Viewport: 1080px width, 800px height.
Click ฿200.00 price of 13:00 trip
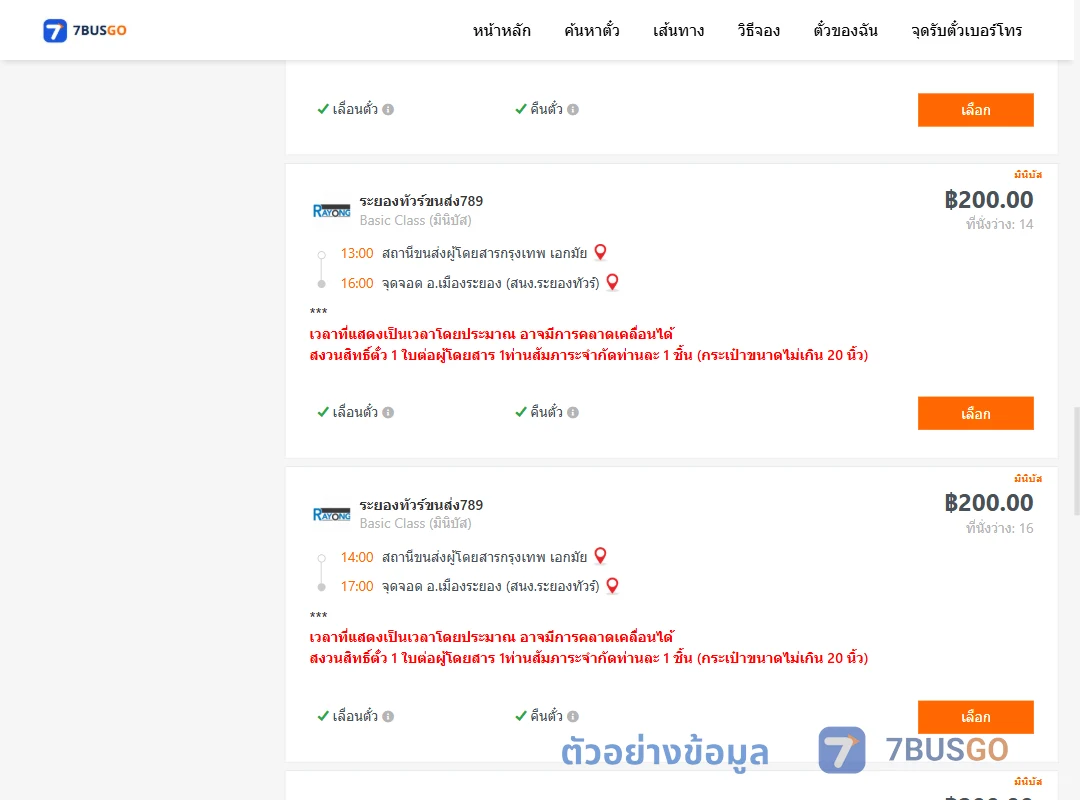coord(988,200)
